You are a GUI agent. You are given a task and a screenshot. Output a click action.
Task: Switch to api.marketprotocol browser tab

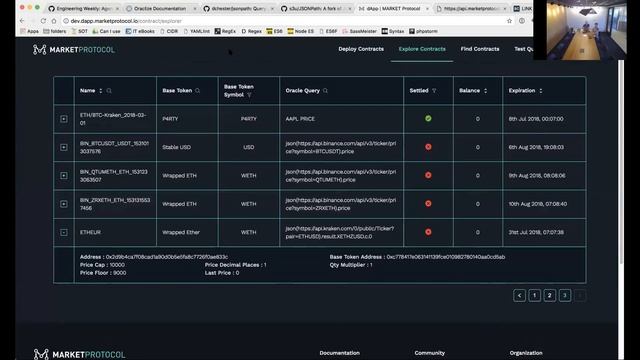click(x=471, y=8)
